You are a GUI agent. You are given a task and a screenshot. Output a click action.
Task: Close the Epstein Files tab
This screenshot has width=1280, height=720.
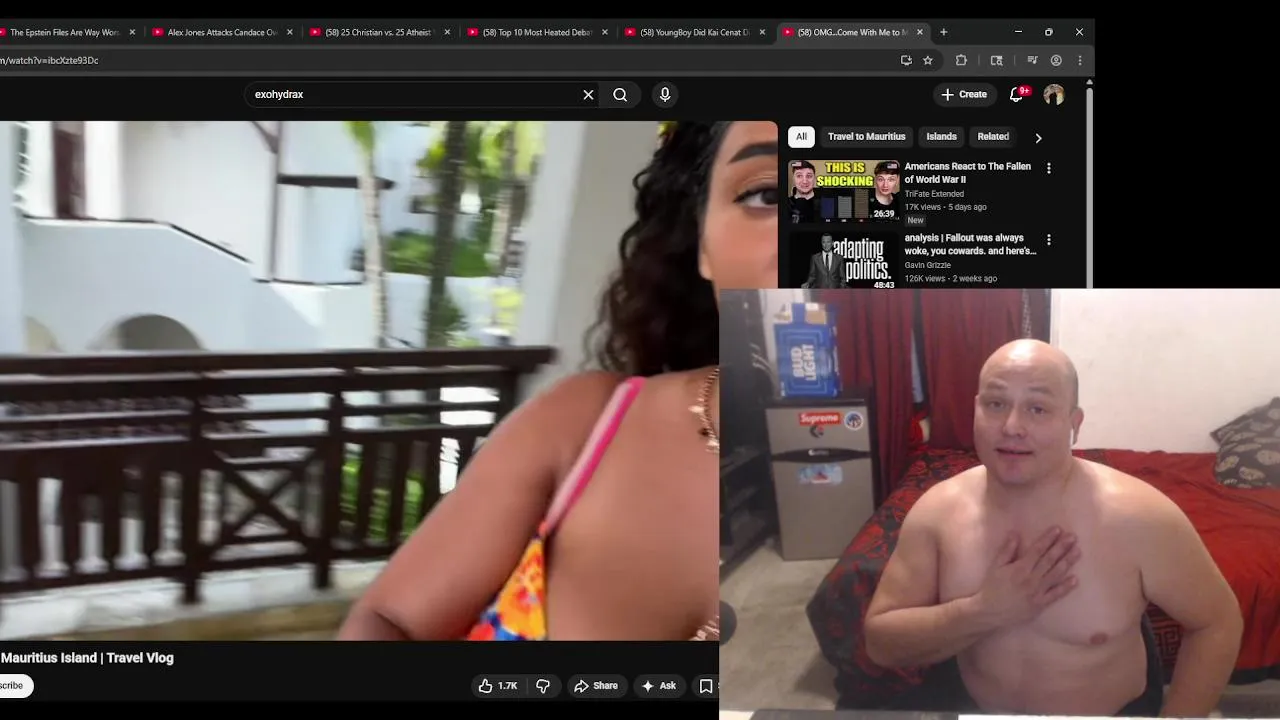pos(132,32)
